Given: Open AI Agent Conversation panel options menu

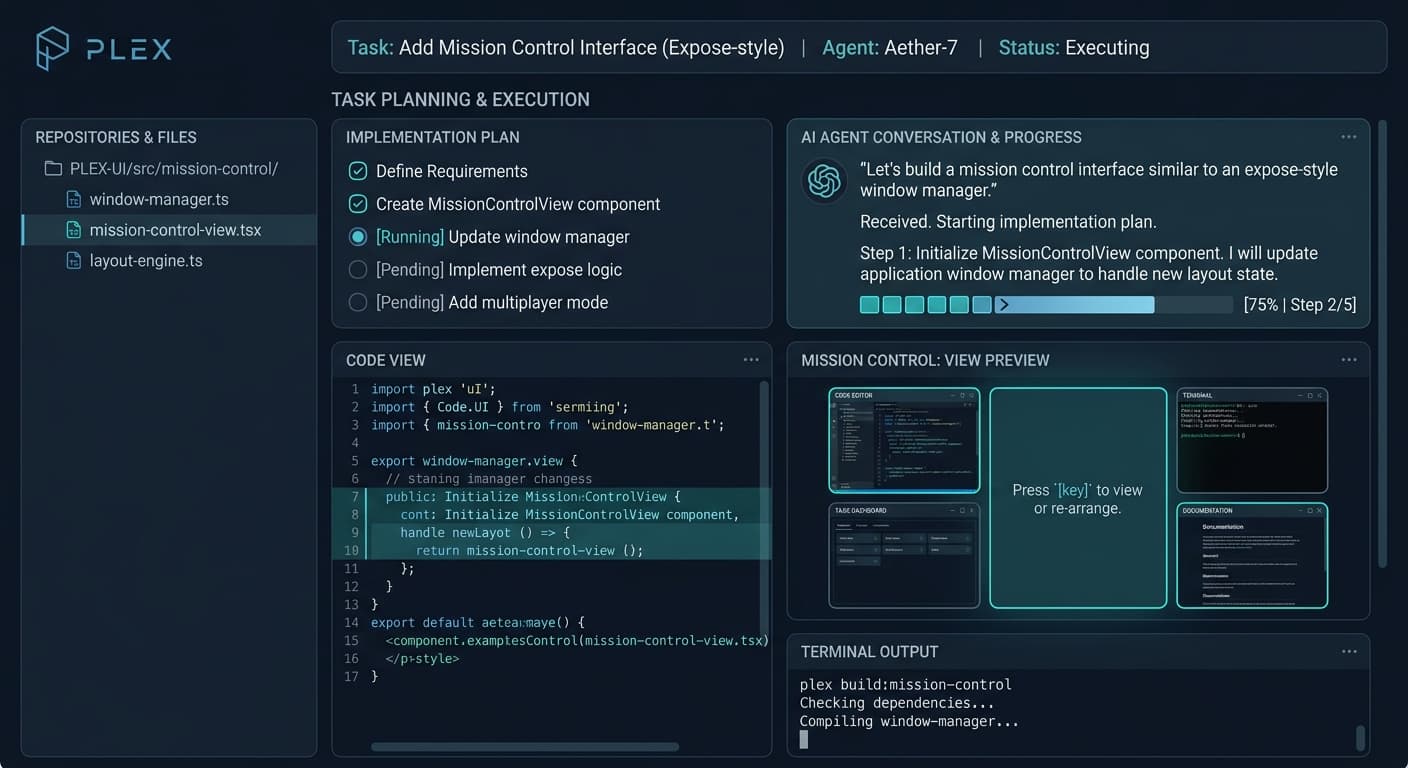Looking at the screenshot, I should 1349,137.
